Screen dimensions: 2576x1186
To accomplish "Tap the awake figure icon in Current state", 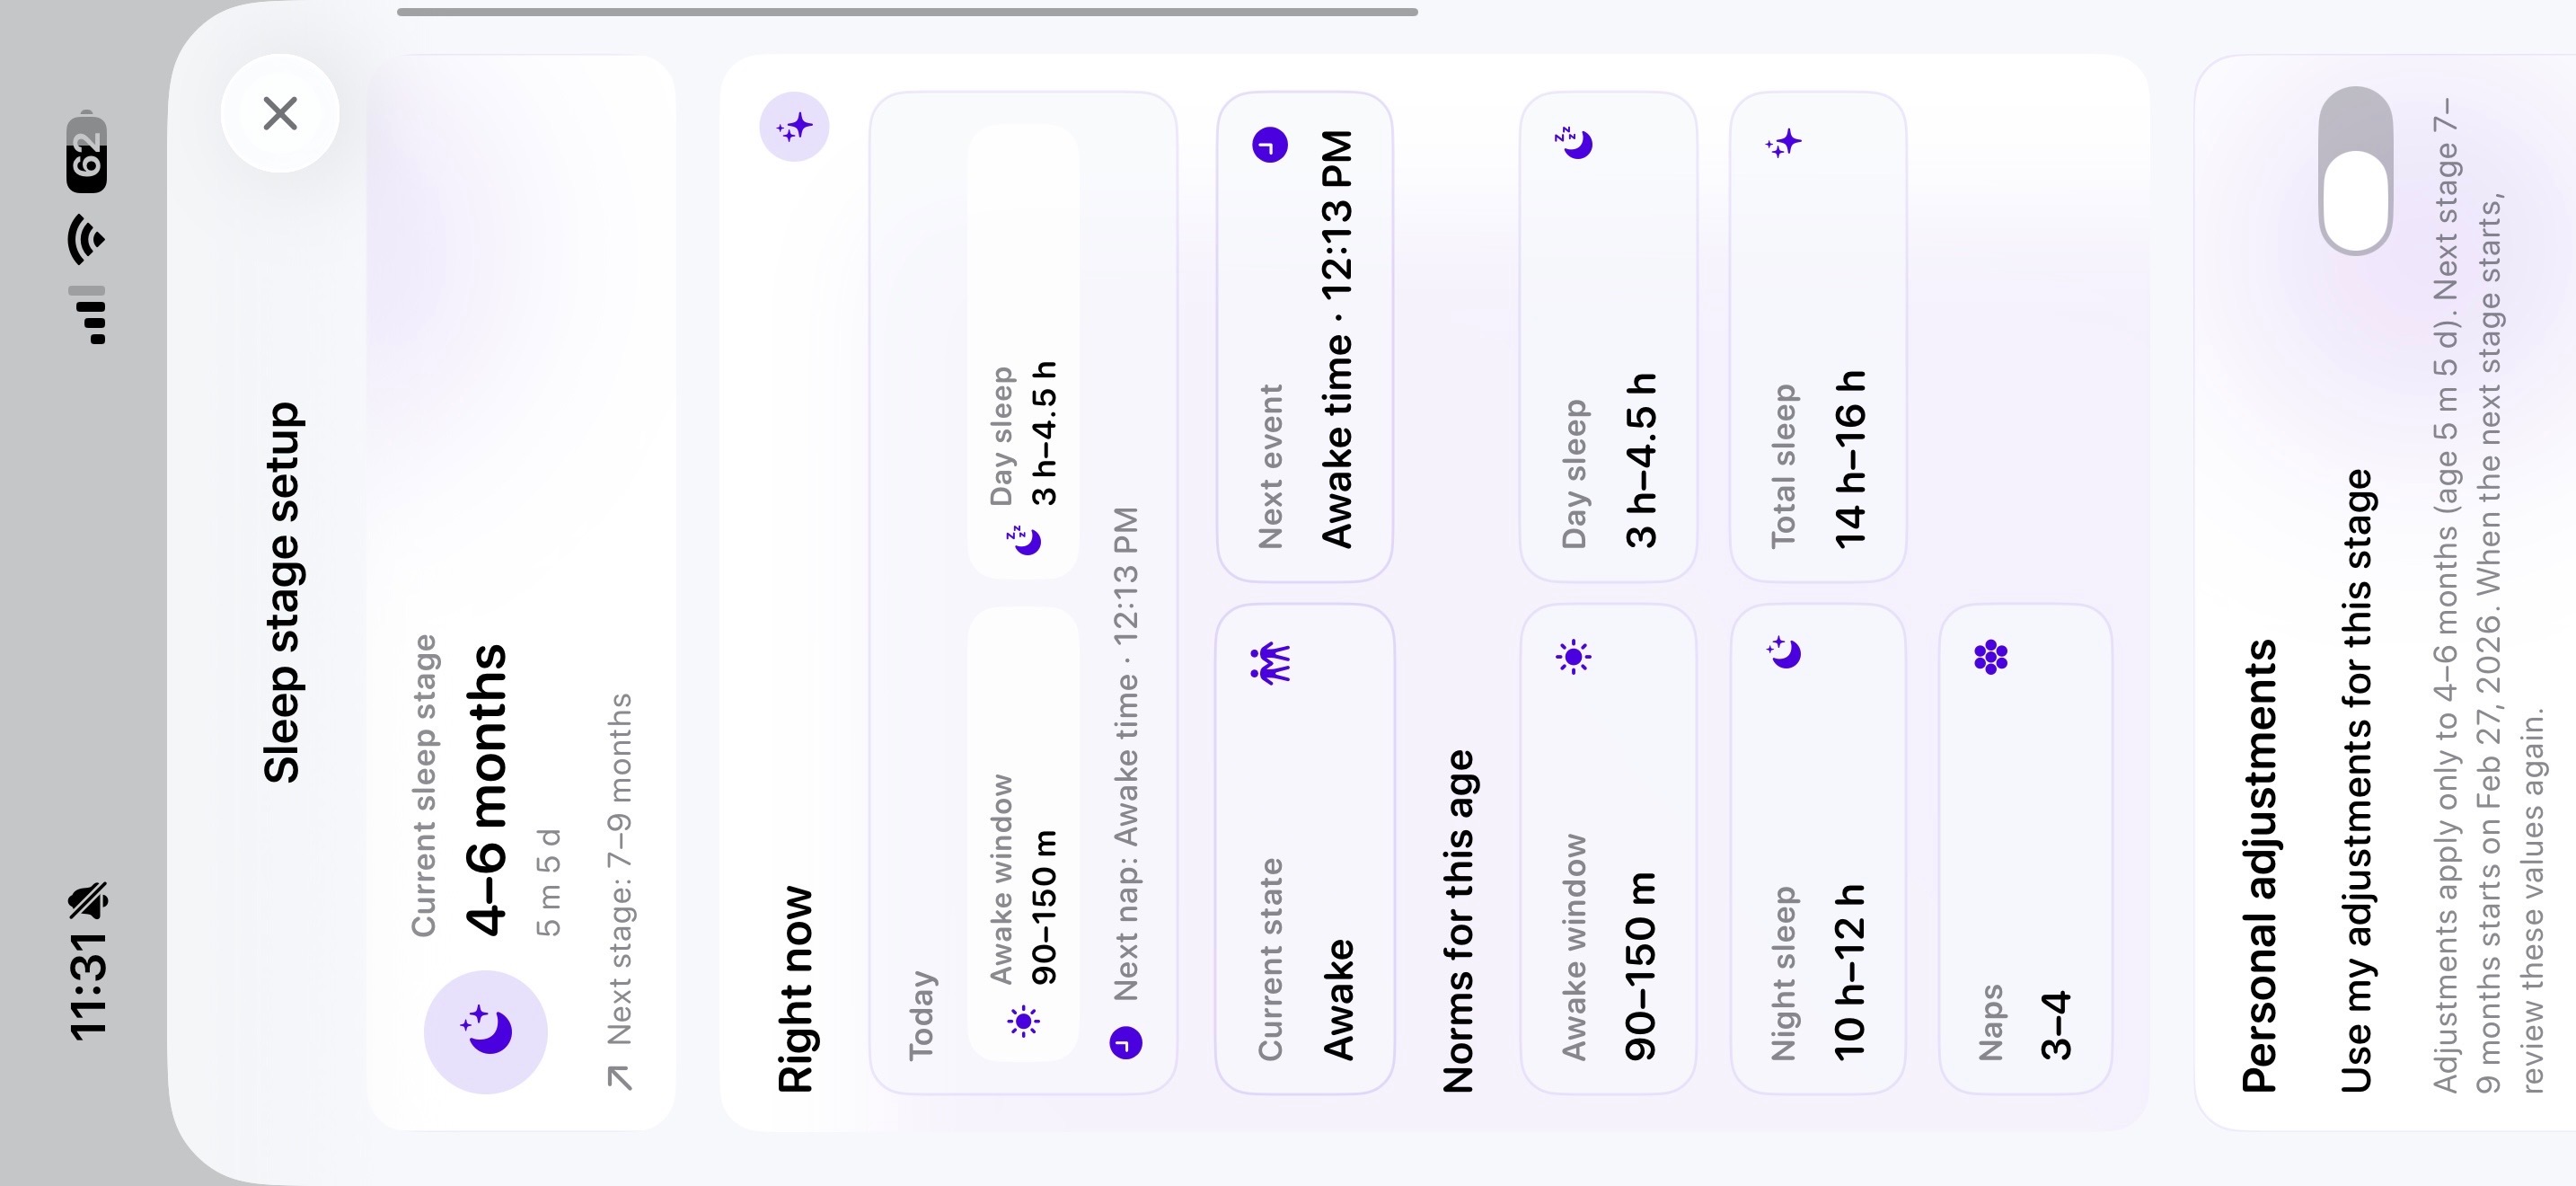I will (1270, 661).
